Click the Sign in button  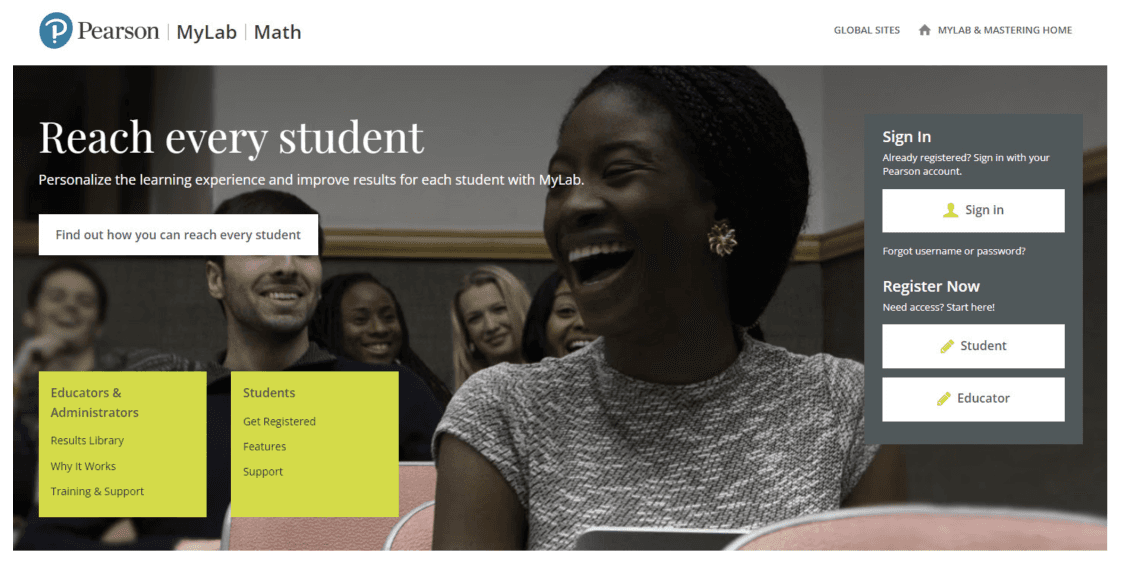click(973, 210)
